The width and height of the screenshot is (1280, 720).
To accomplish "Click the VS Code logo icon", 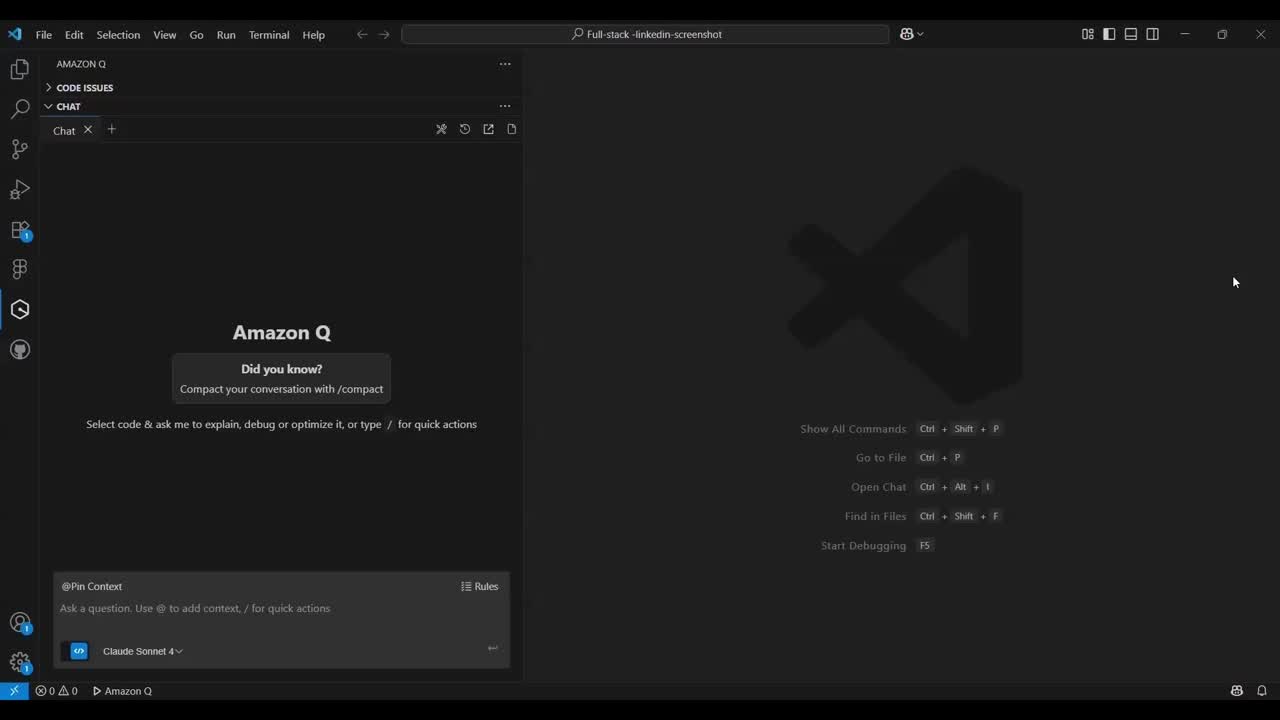I will point(14,34).
